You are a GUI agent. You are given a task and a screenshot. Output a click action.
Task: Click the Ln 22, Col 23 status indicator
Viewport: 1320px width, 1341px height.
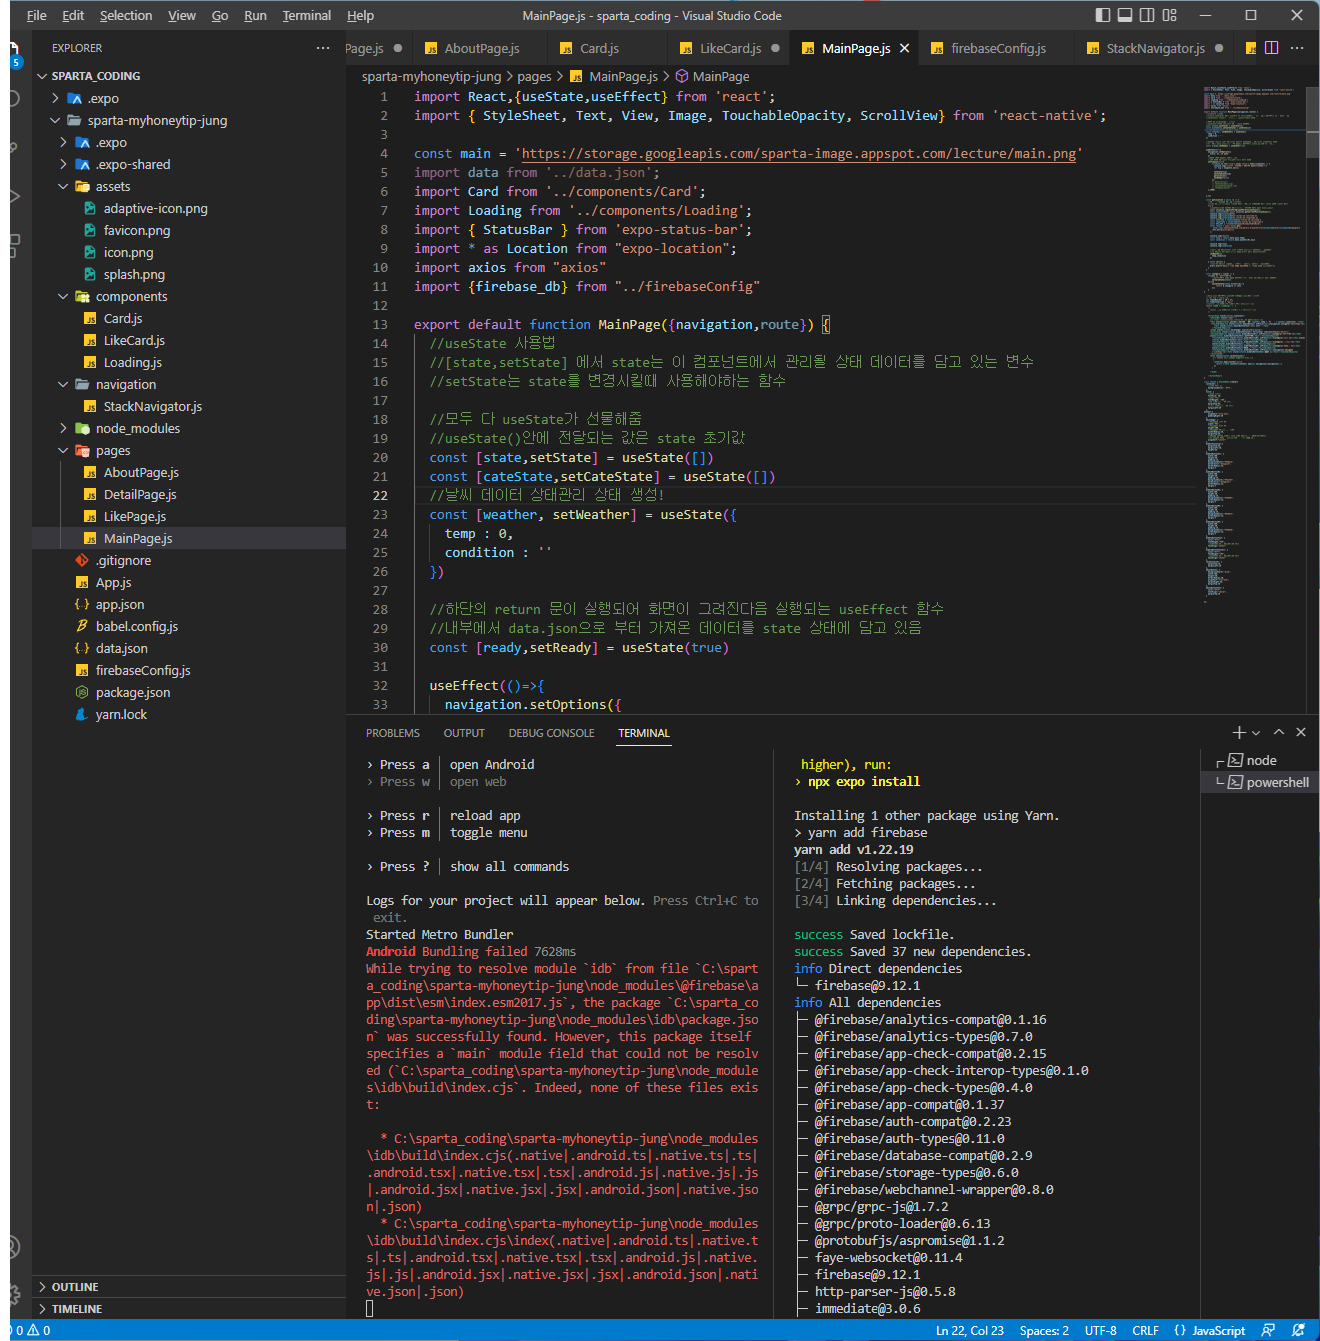(969, 1331)
